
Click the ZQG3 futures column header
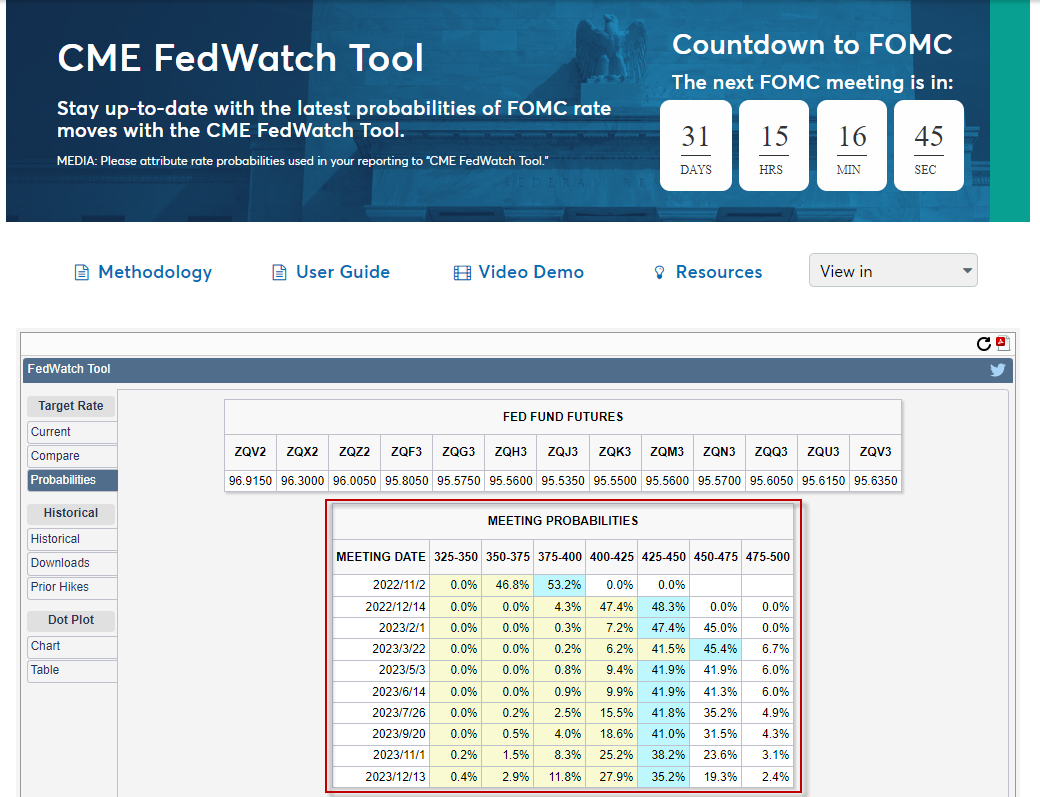(x=458, y=452)
